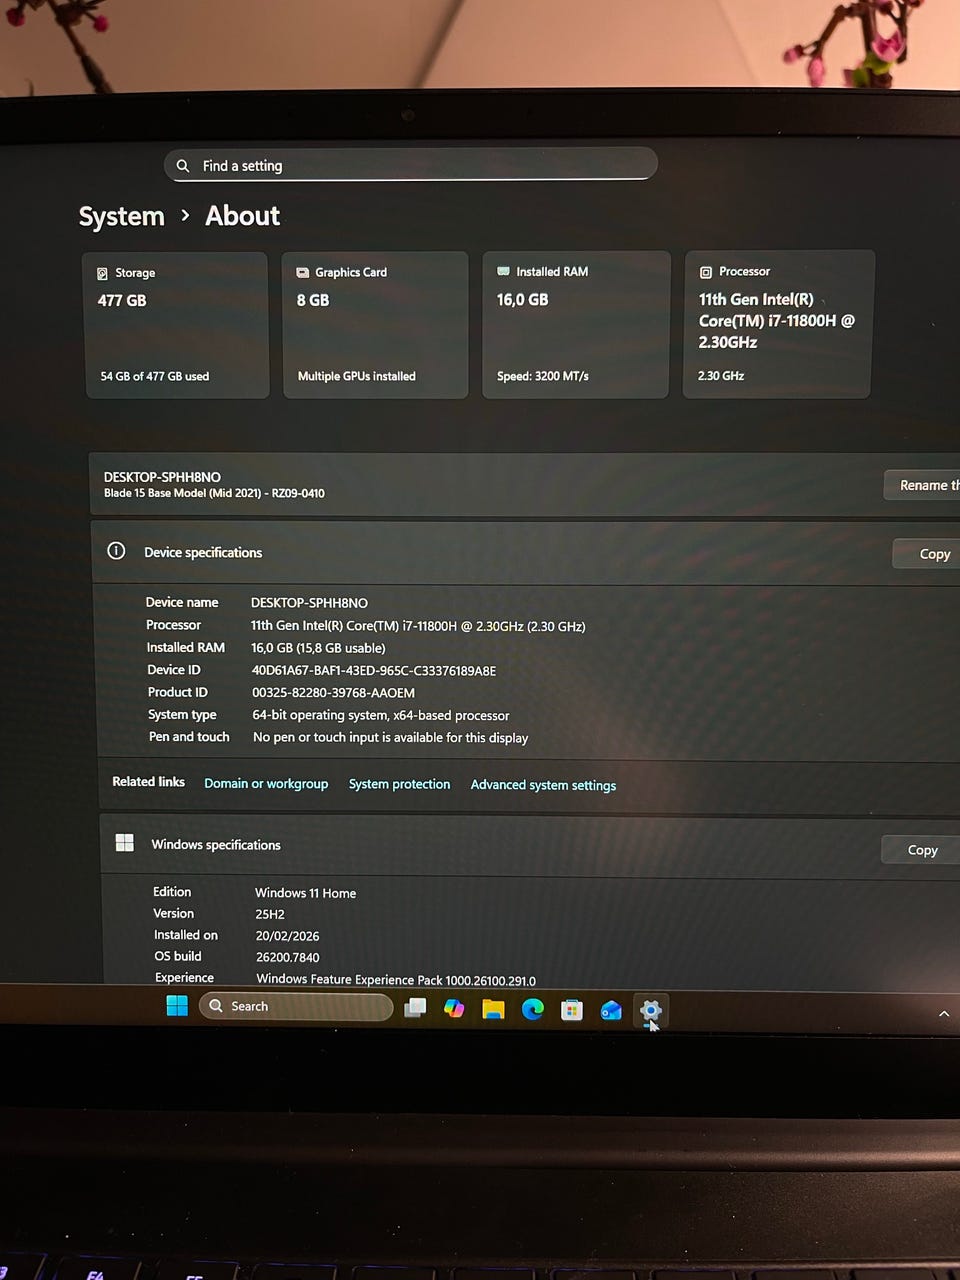Go back to System in the breadcrumb

click(121, 216)
